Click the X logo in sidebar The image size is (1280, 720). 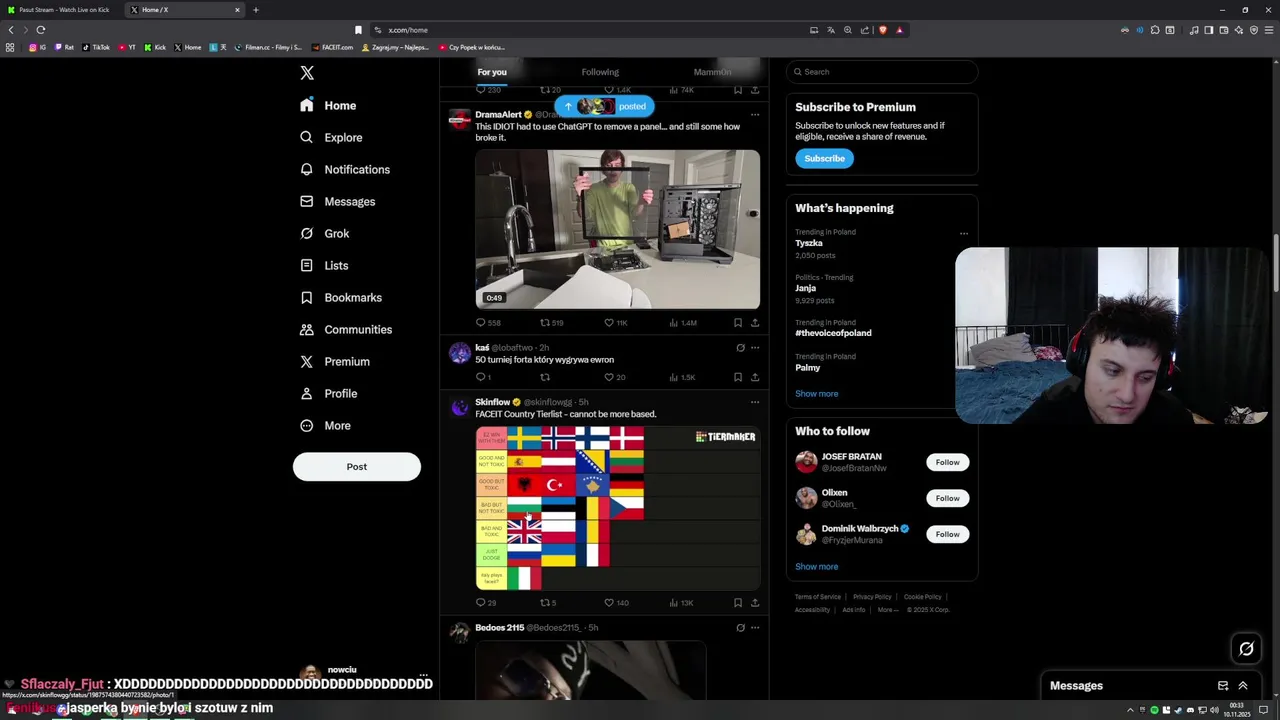click(307, 73)
